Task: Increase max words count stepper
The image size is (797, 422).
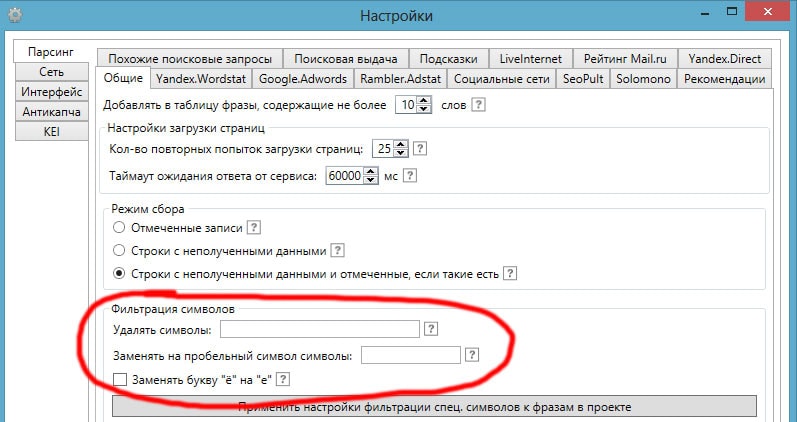Action: (x=423, y=101)
